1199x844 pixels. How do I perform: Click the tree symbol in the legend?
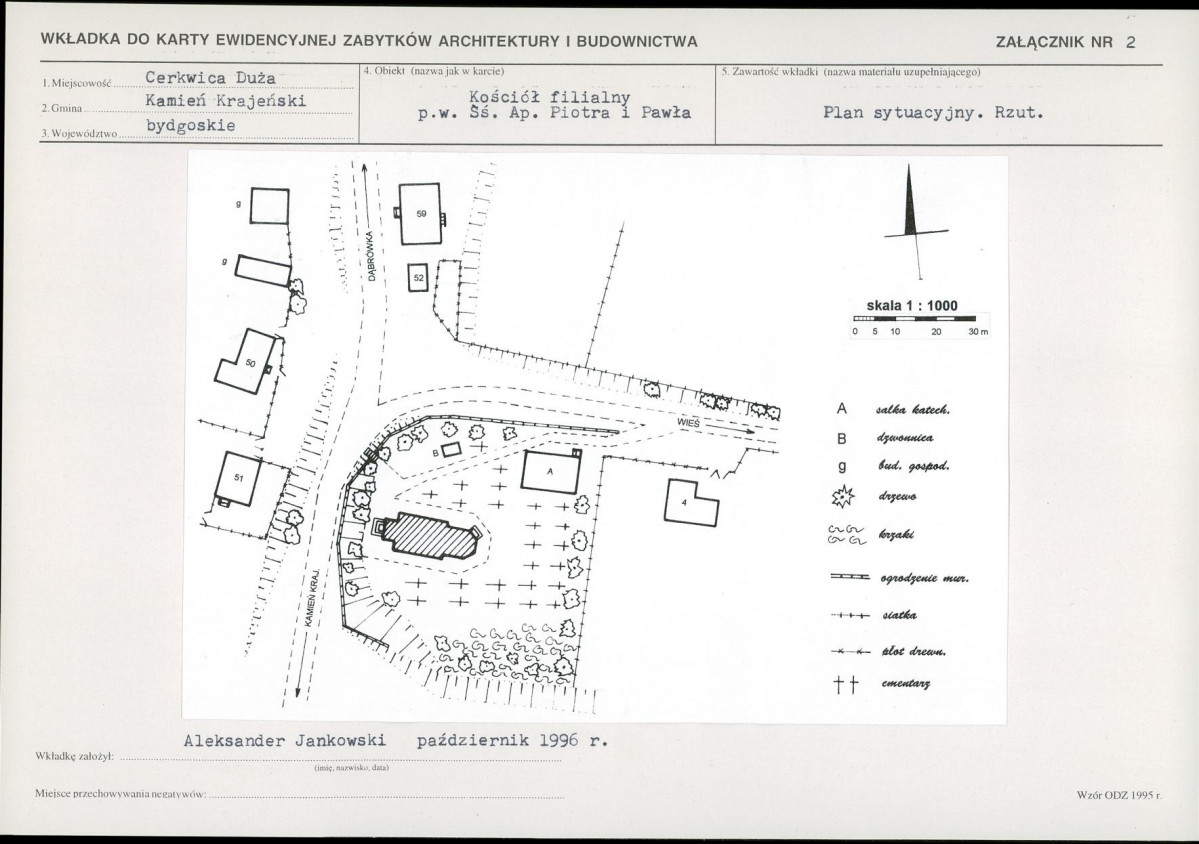pyautogui.click(x=842, y=497)
